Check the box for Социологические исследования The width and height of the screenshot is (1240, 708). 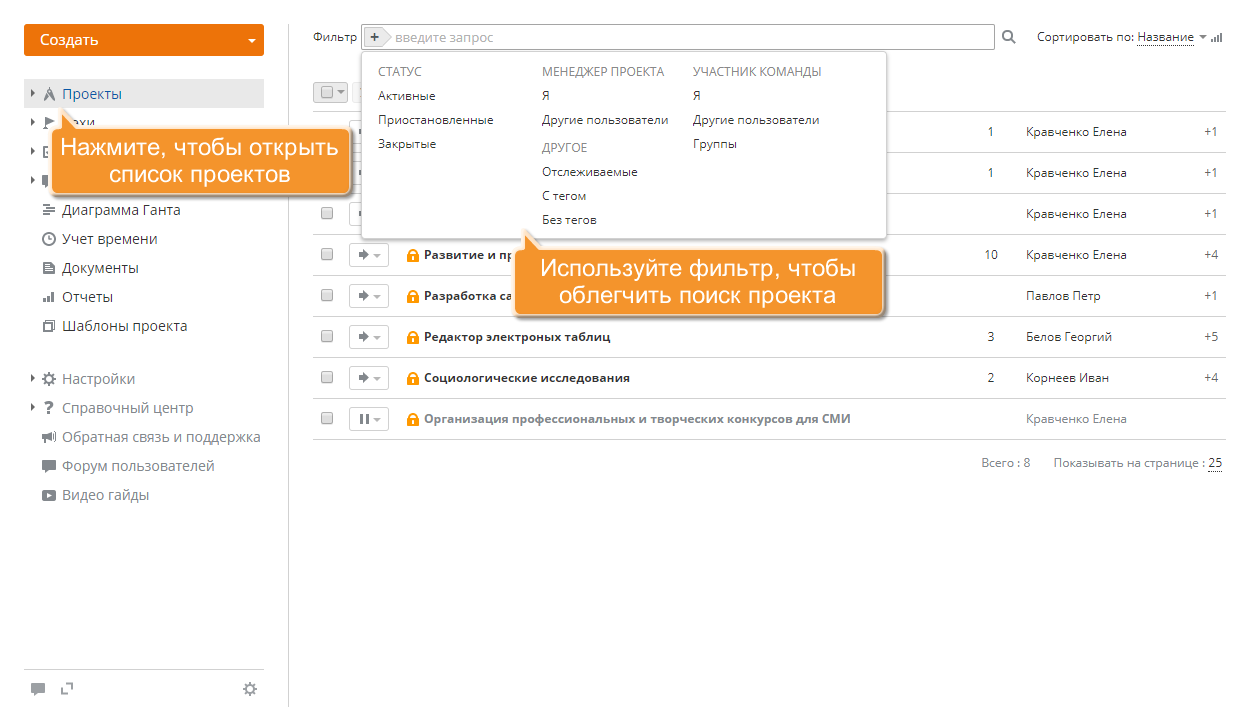point(327,378)
